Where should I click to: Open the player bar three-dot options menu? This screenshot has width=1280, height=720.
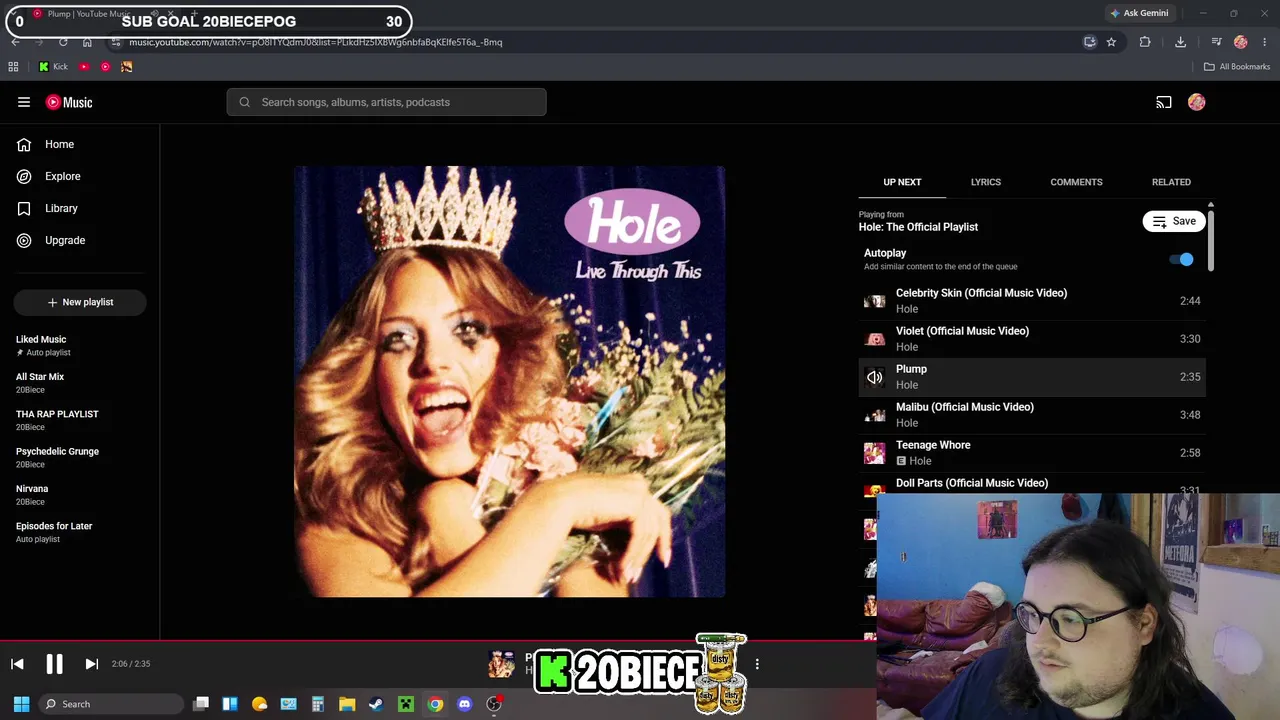[x=757, y=664]
